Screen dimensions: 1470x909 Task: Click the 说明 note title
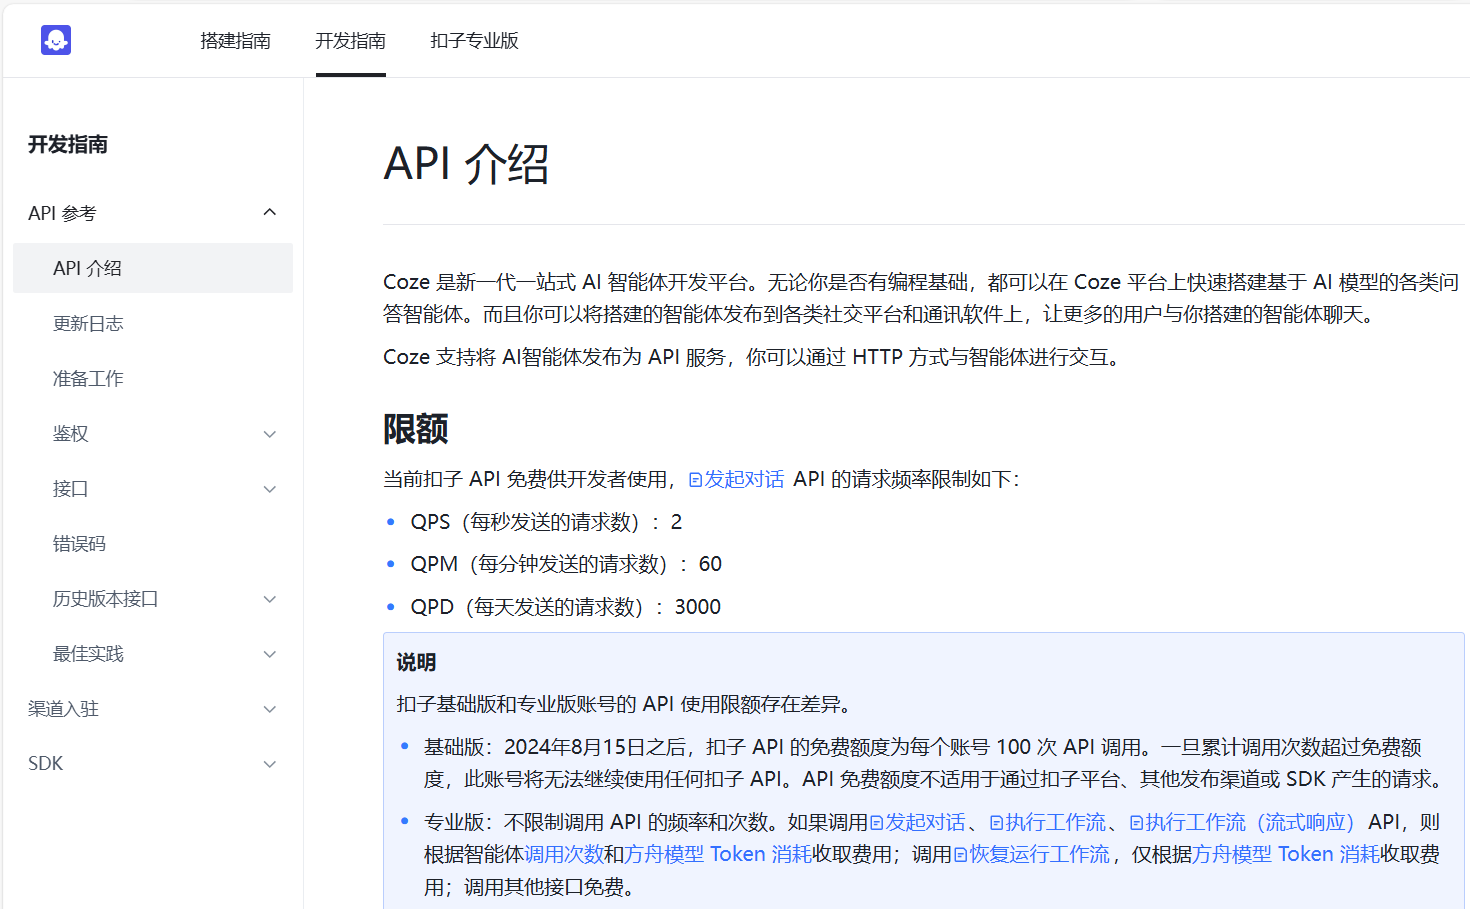(x=416, y=662)
